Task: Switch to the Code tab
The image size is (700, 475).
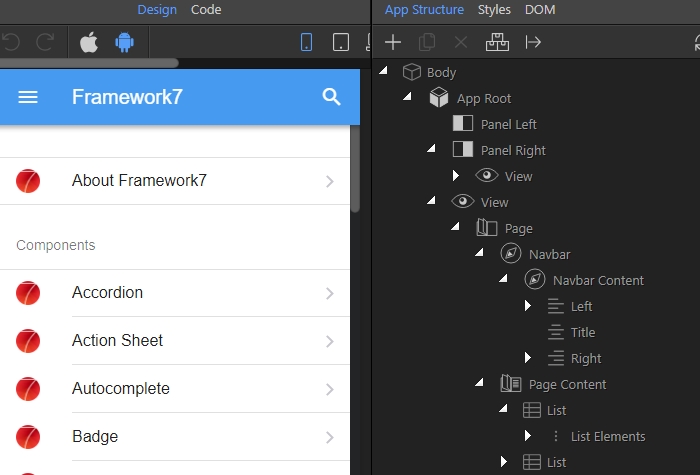Action: coord(206,9)
